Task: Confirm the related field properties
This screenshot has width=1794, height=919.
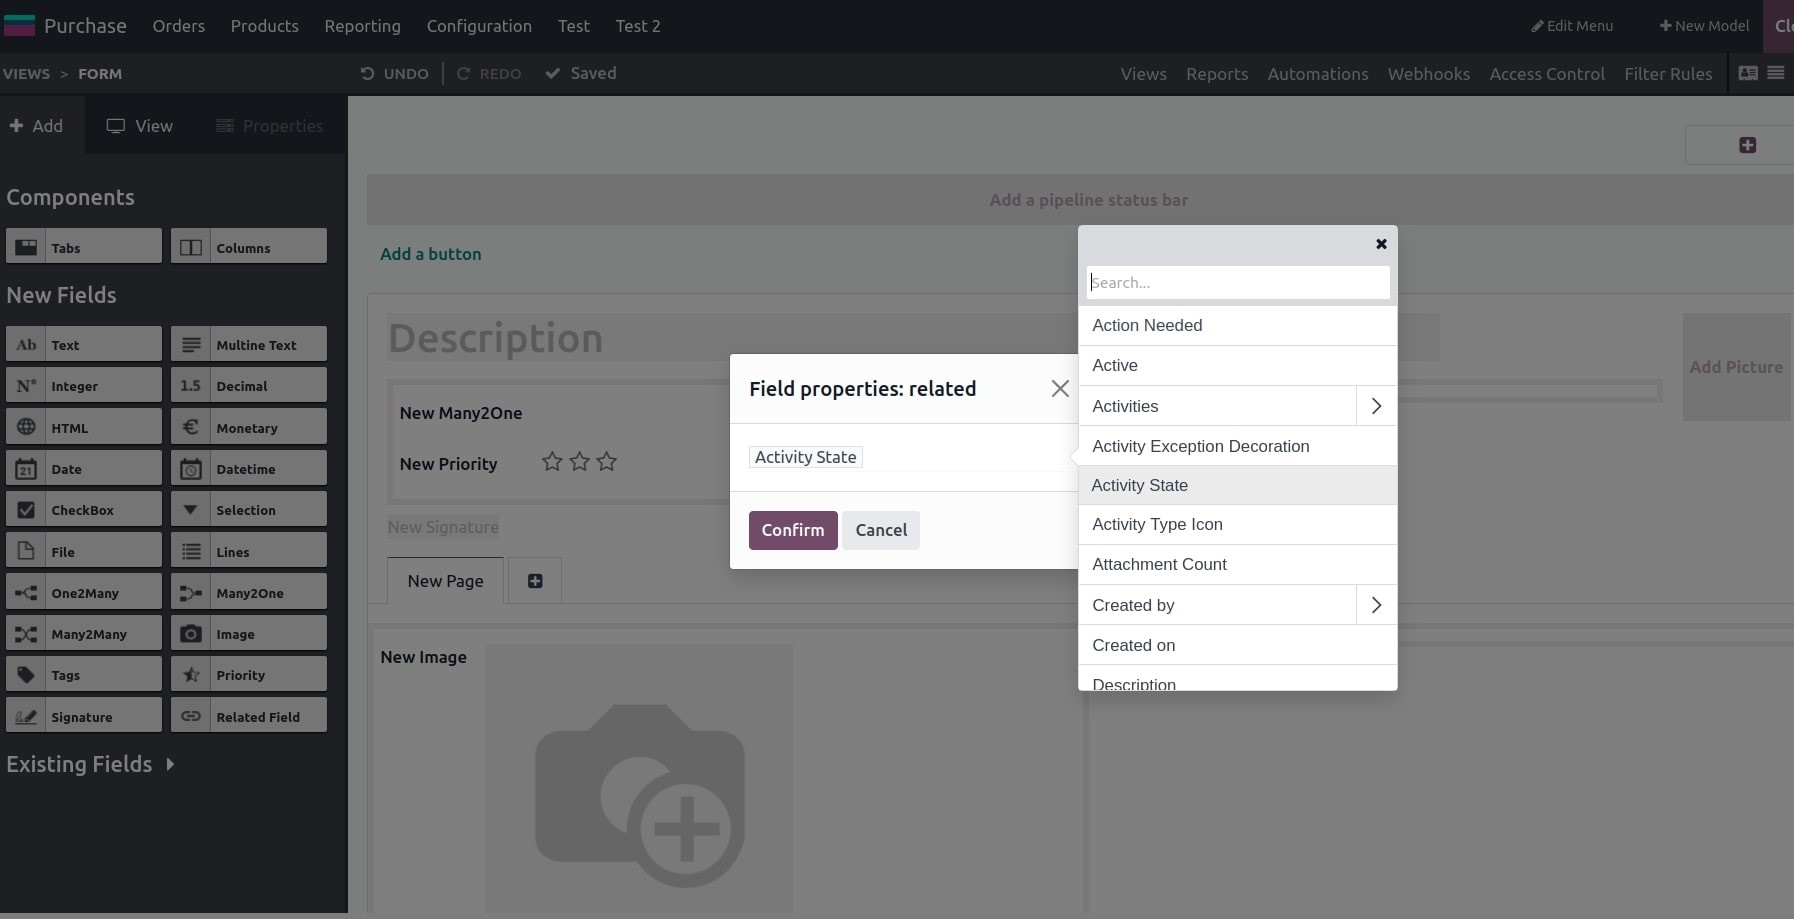Action: (x=793, y=530)
